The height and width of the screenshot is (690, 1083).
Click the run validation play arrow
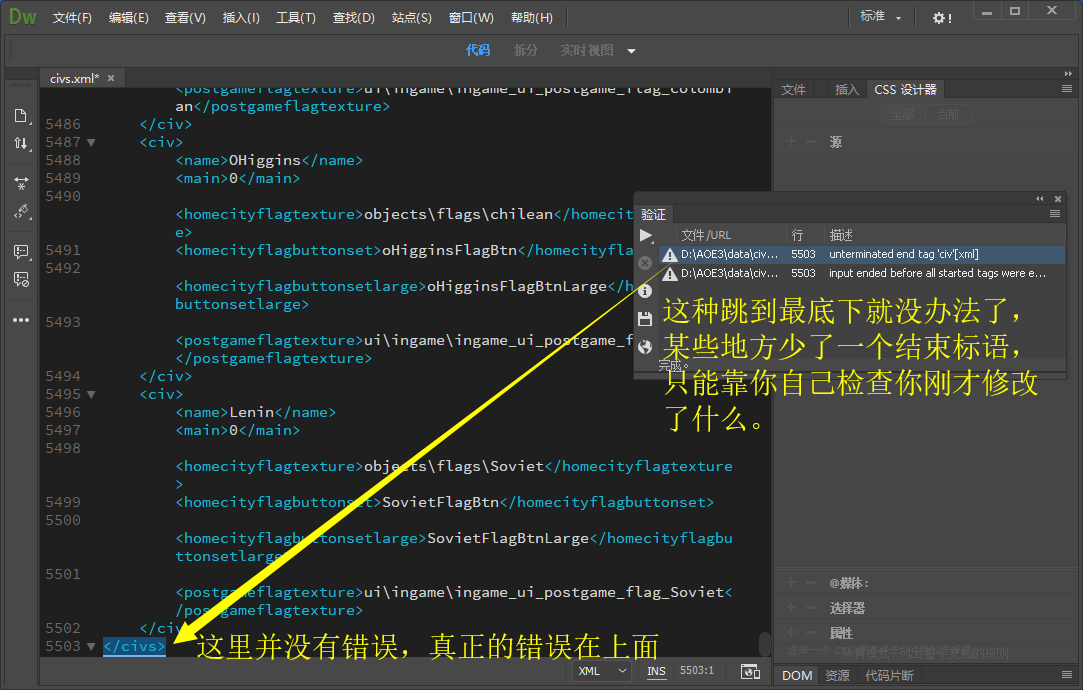tap(646, 236)
